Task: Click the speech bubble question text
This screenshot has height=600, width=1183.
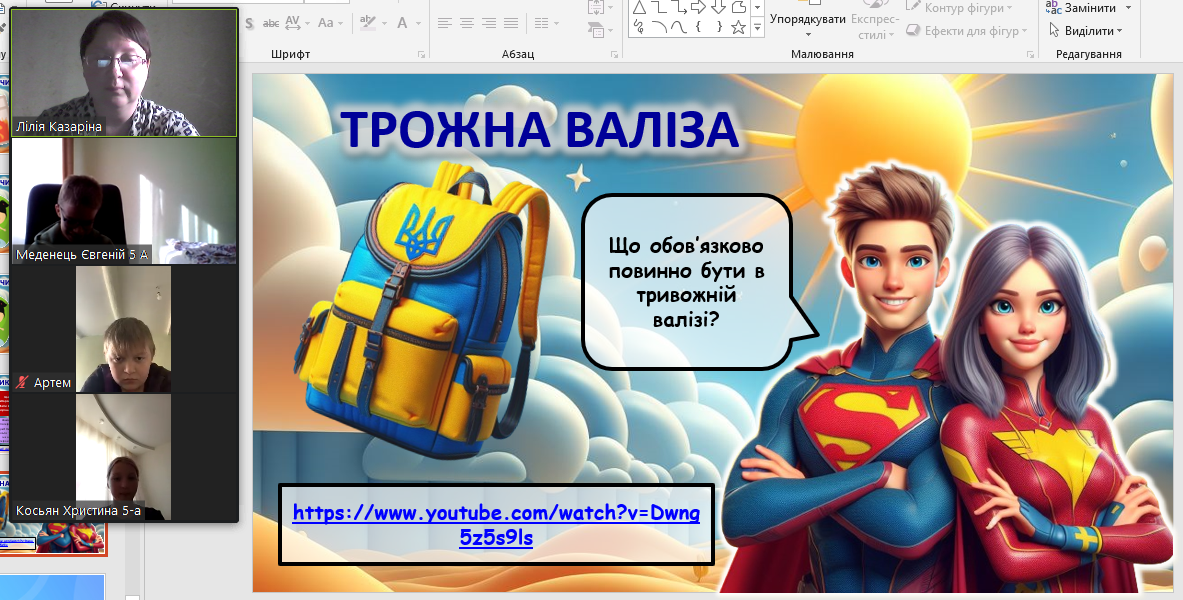Action: click(x=686, y=282)
